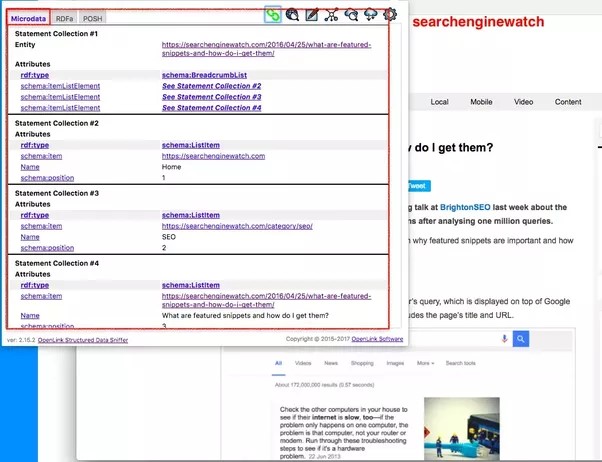This screenshot has height=462, width=602.
Task: Click the schema:BreadcrumbList link
Action: coord(206,75)
